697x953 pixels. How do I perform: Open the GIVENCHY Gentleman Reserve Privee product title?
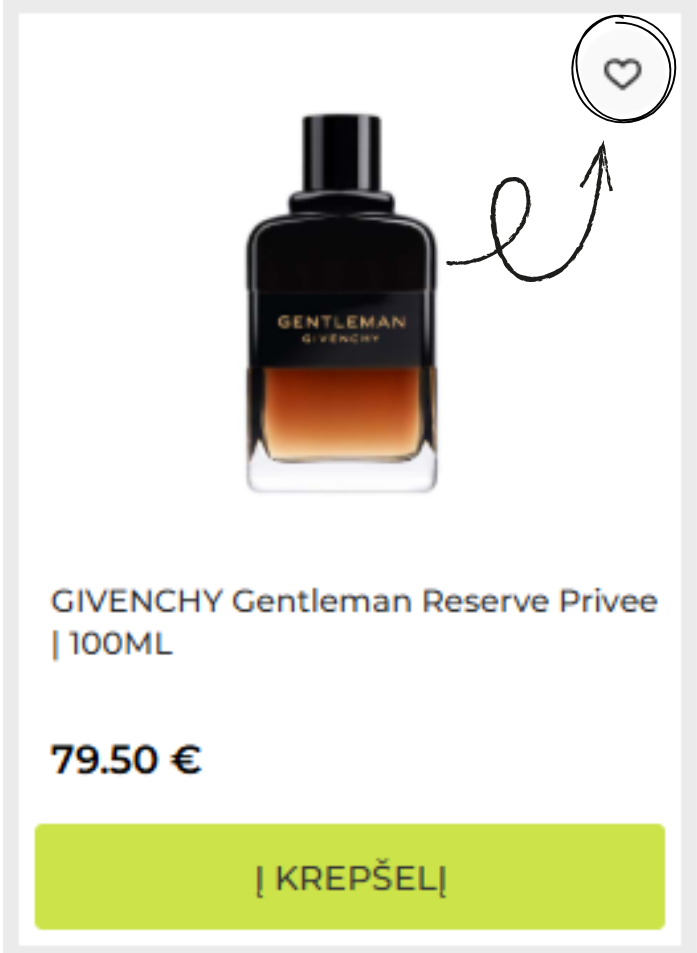click(x=354, y=622)
